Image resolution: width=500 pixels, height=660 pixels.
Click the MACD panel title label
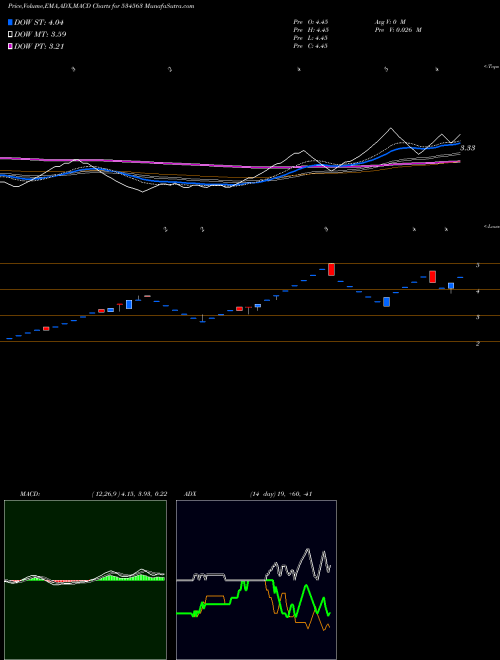[x=30, y=494]
